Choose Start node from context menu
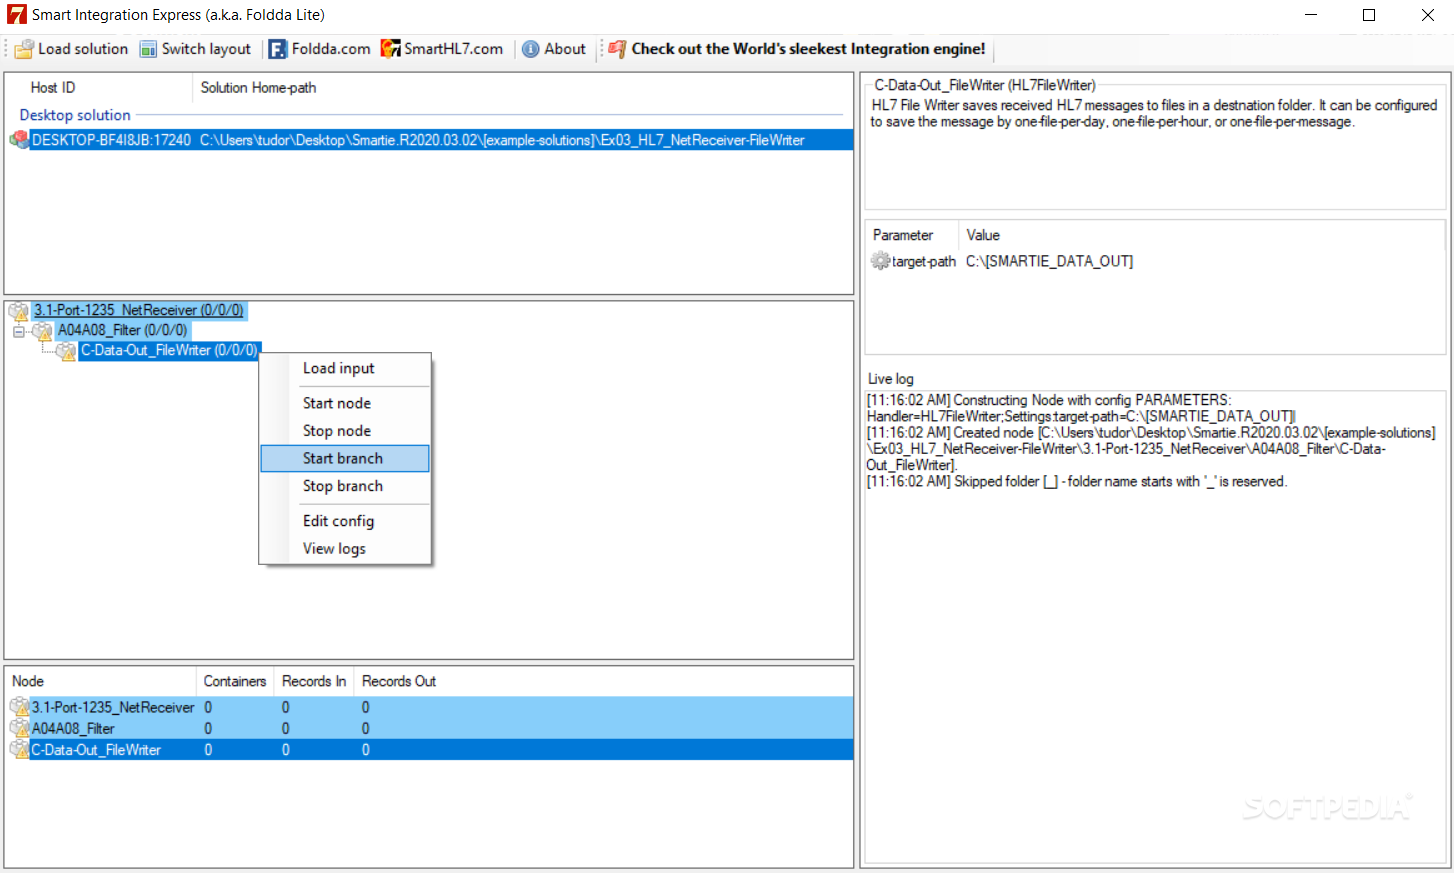 pos(345,403)
